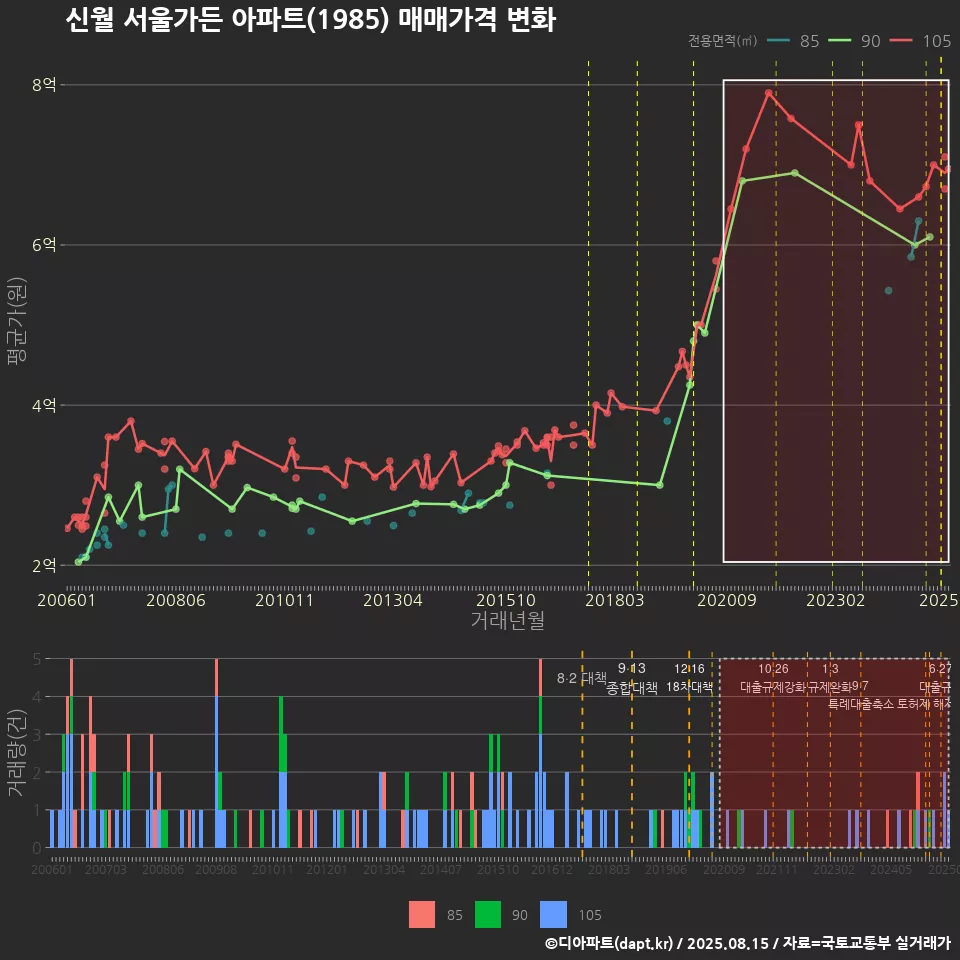Click the '6억' y-axis label
The image size is (960, 960).
point(44,245)
